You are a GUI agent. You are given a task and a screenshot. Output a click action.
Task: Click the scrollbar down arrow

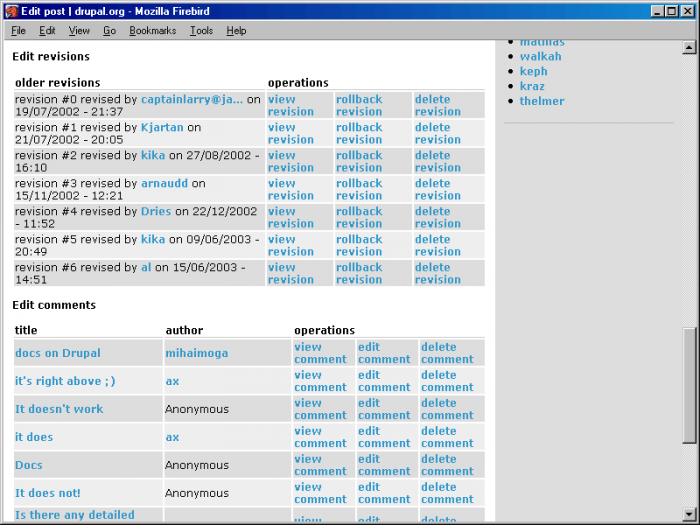click(x=689, y=514)
